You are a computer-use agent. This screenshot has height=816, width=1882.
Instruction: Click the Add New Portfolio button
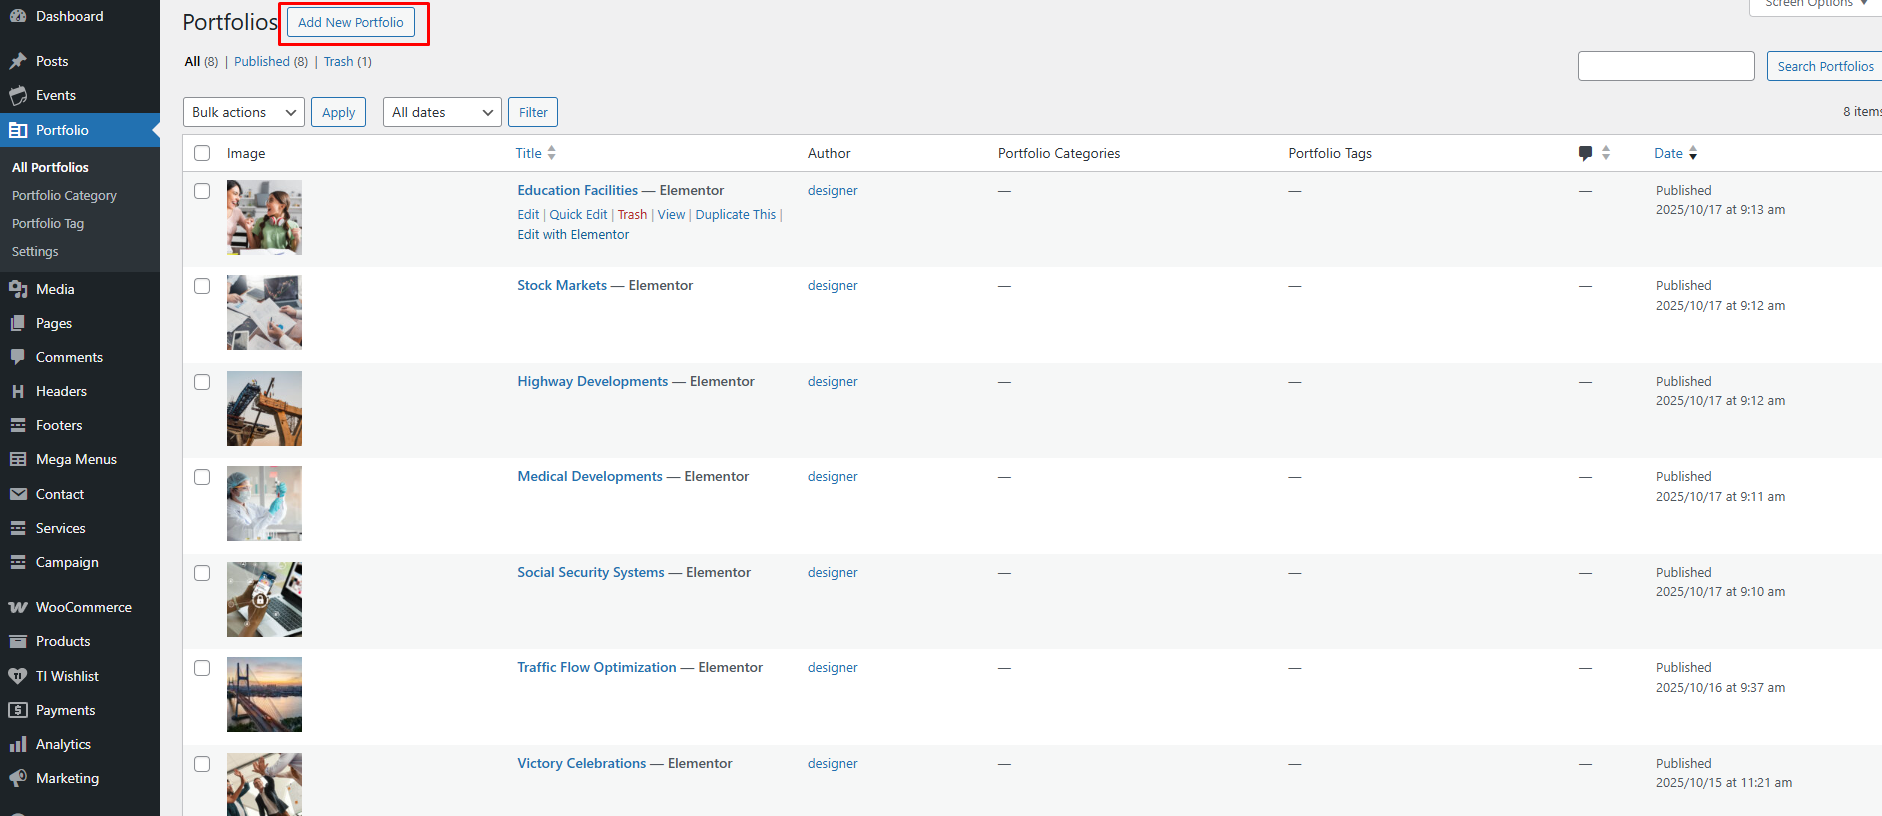click(351, 22)
